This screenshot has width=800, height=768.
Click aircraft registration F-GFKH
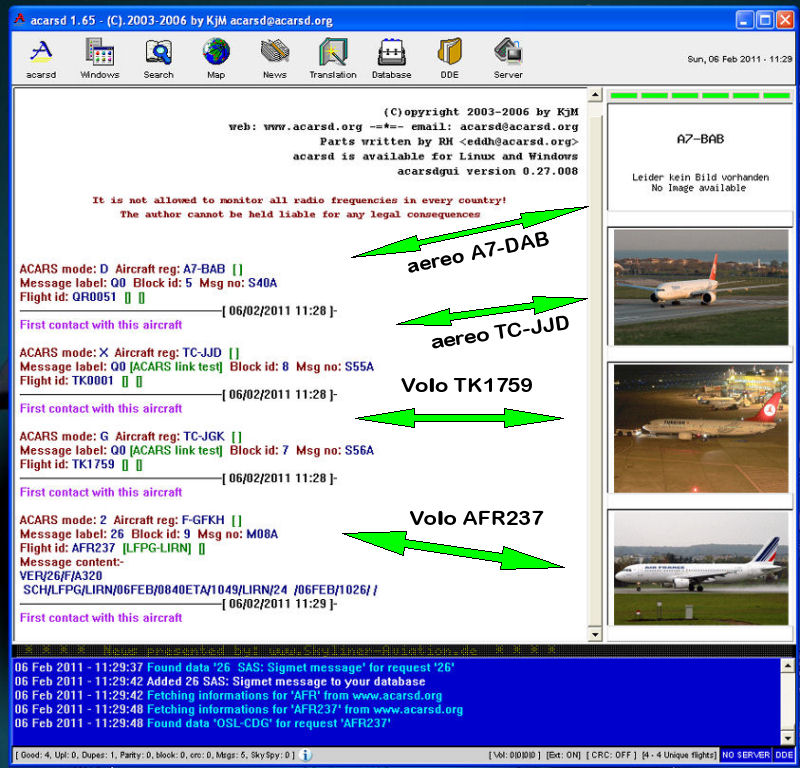pos(203,520)
